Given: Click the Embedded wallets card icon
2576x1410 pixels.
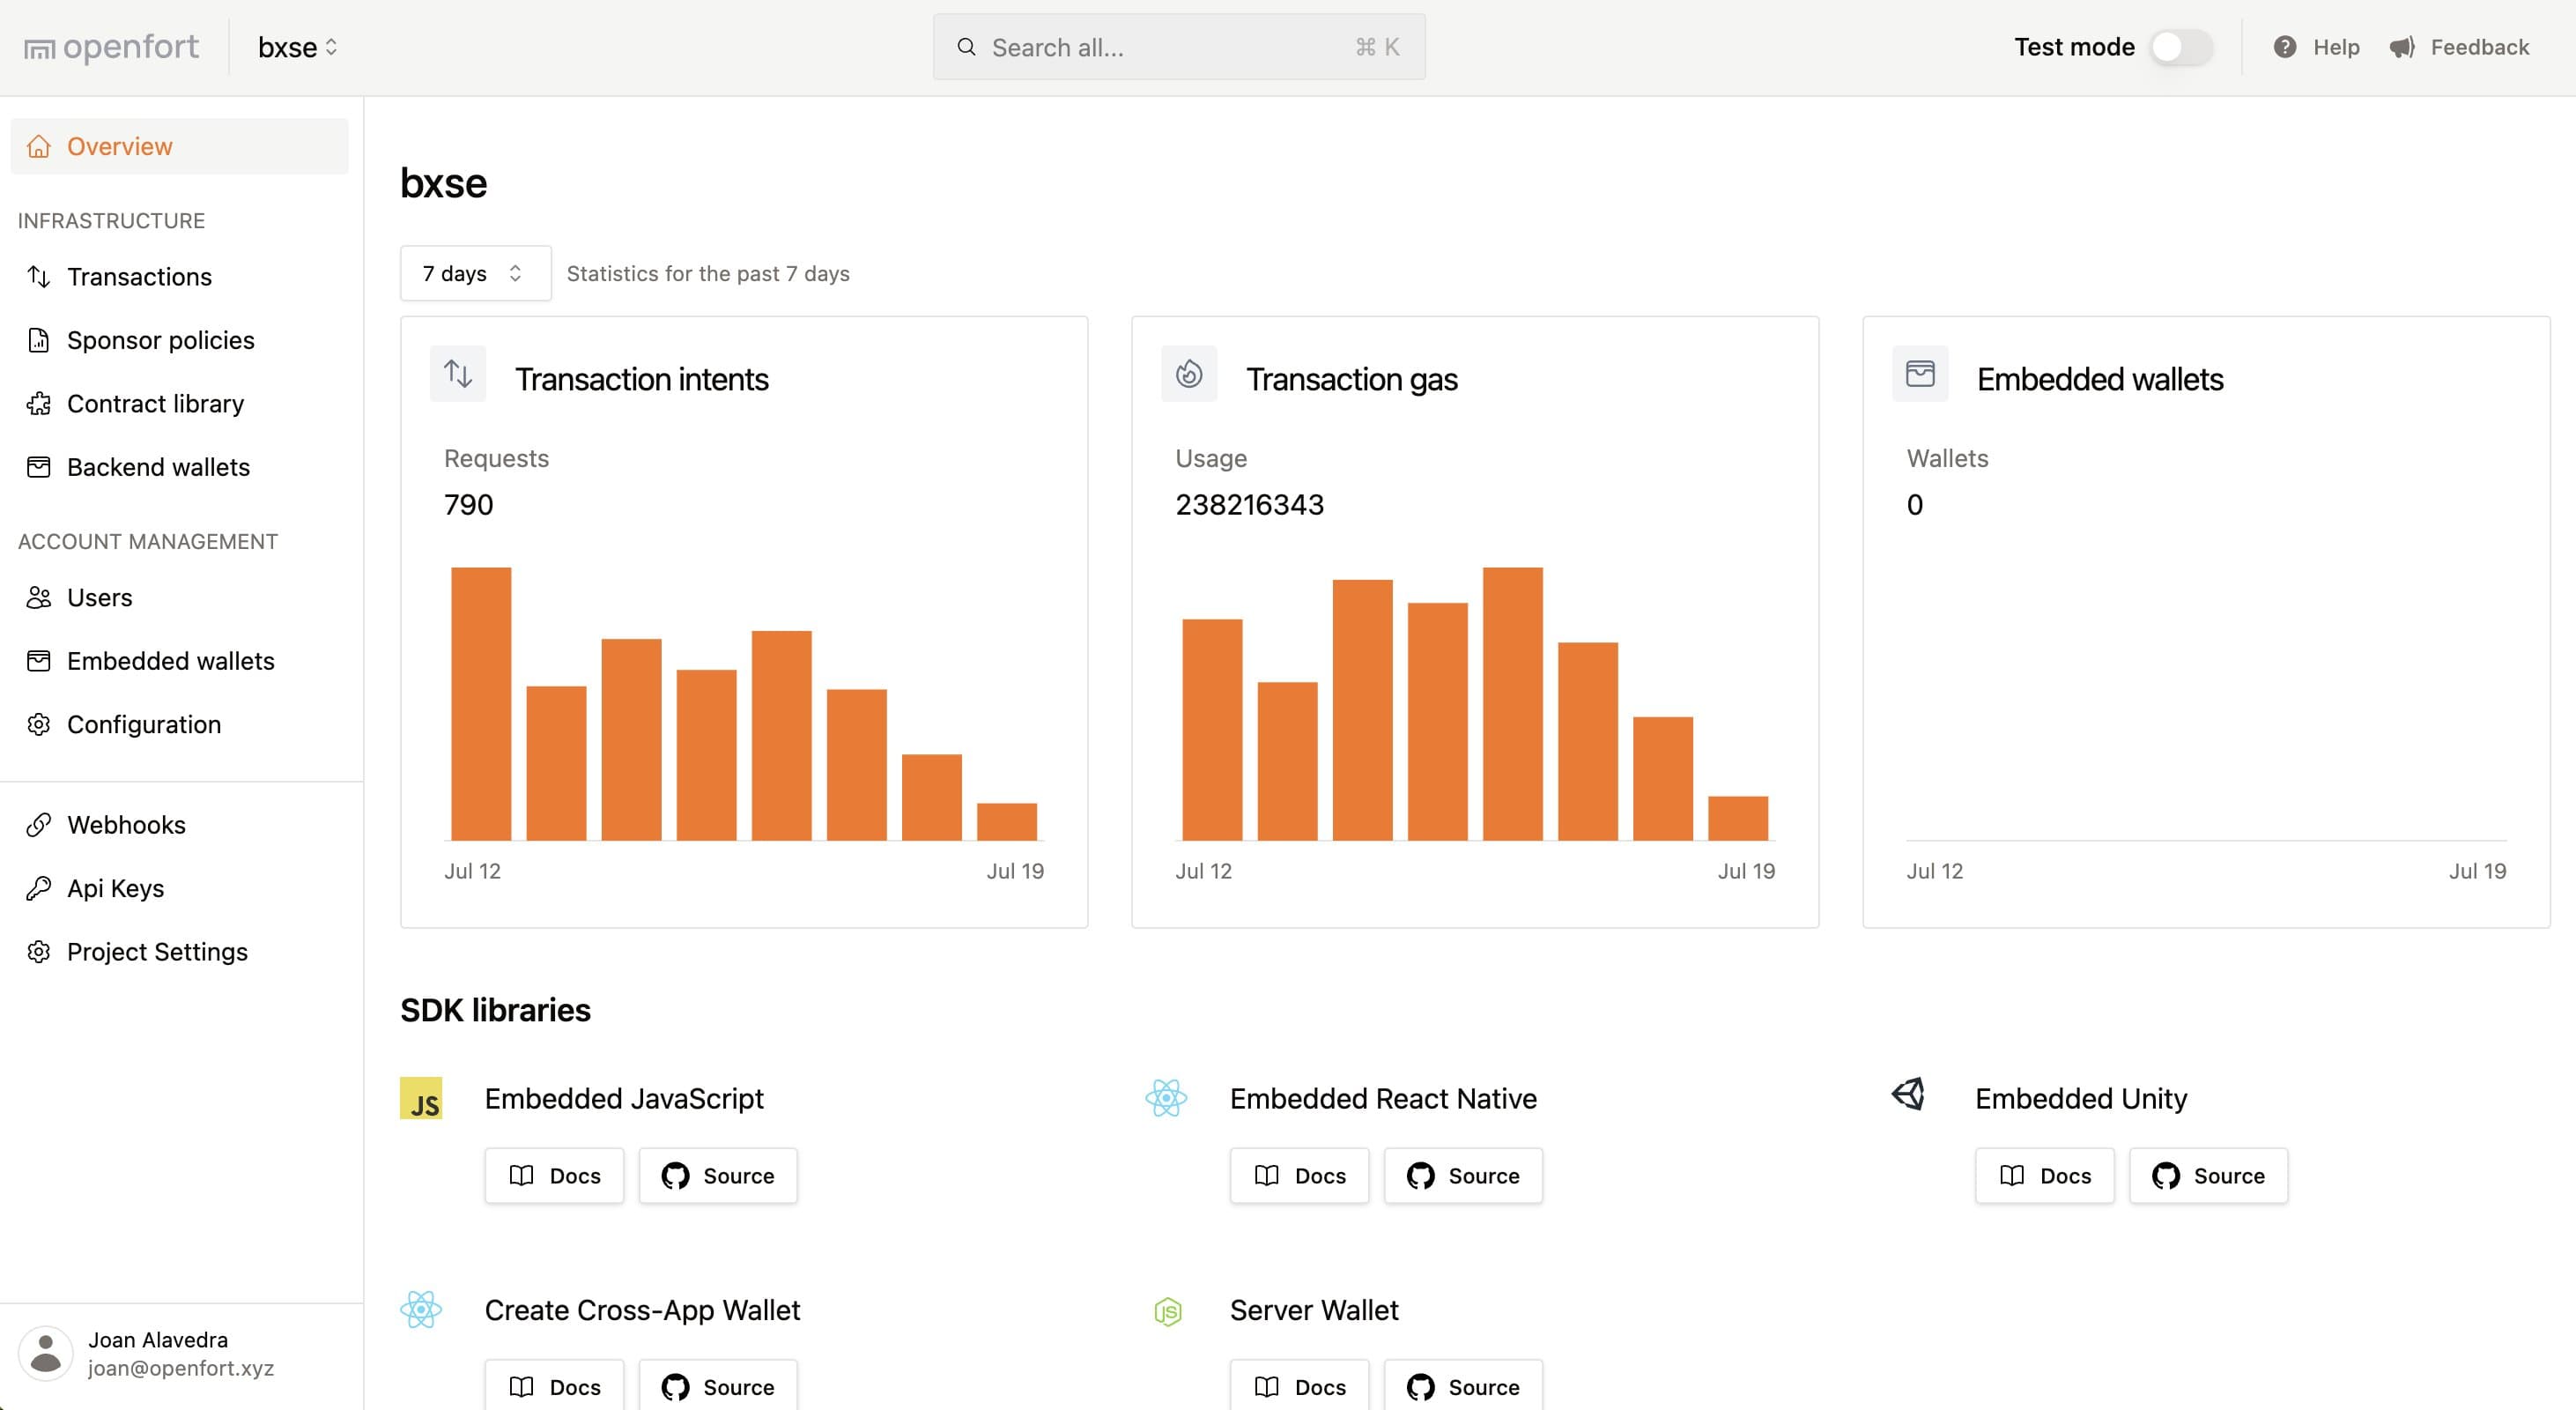Looking at the screenshot, I should coord(1920,374).
